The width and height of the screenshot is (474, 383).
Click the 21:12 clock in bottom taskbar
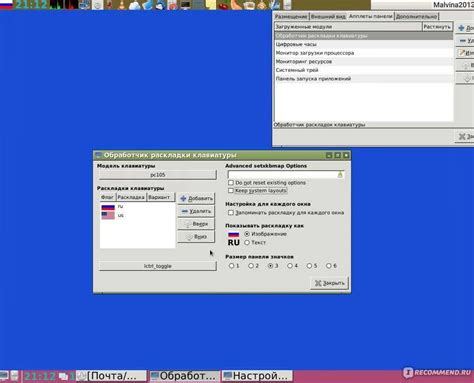(x=39, y=376)
